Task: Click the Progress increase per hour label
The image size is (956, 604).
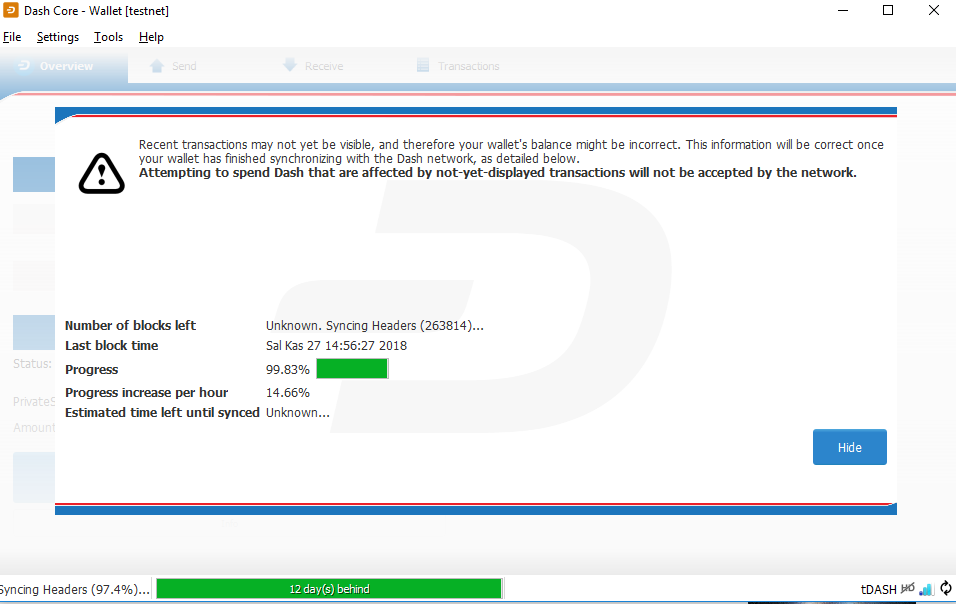Action: pyautogui.click(x=146, y=393)
